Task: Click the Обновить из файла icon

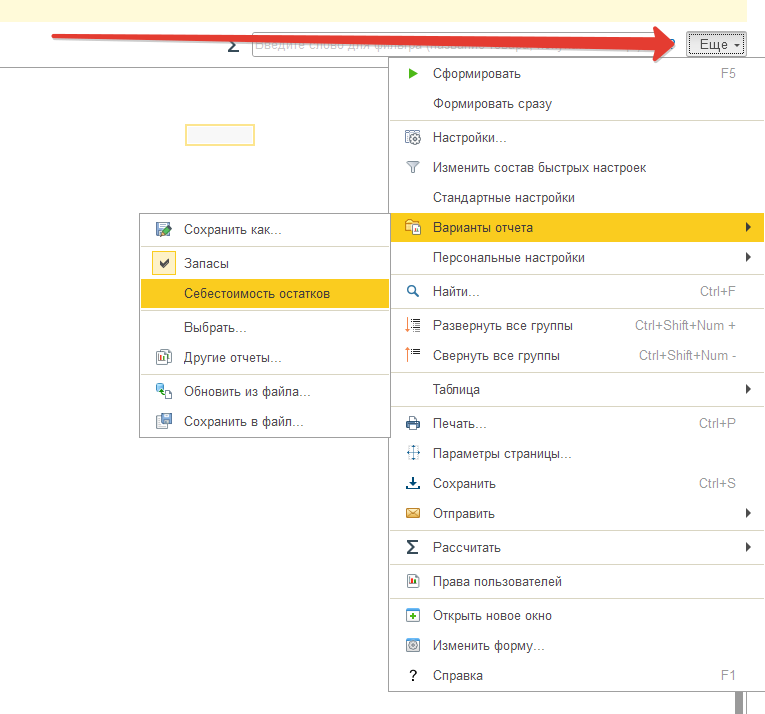Action: (163, 391)
